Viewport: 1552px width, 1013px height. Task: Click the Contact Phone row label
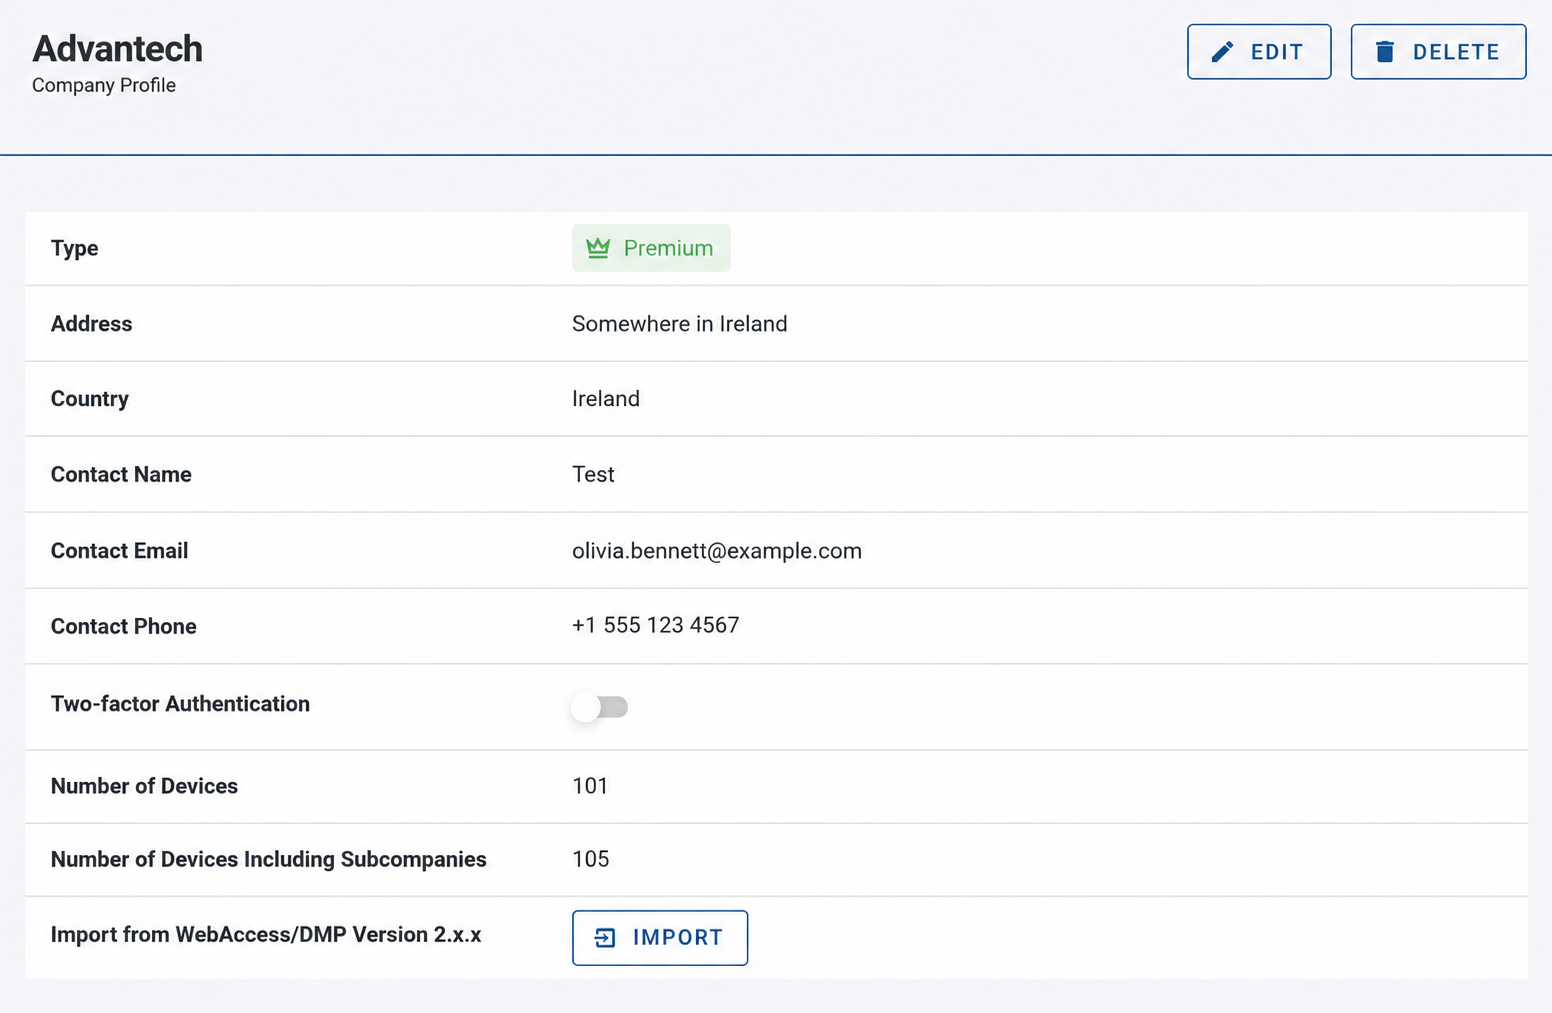pyautogui.click(x=124, y=627)
